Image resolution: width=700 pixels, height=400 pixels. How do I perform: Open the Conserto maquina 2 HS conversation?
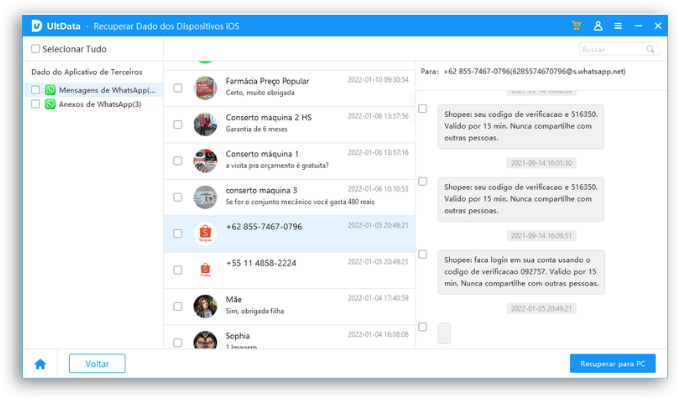click(x=289, y=125)
